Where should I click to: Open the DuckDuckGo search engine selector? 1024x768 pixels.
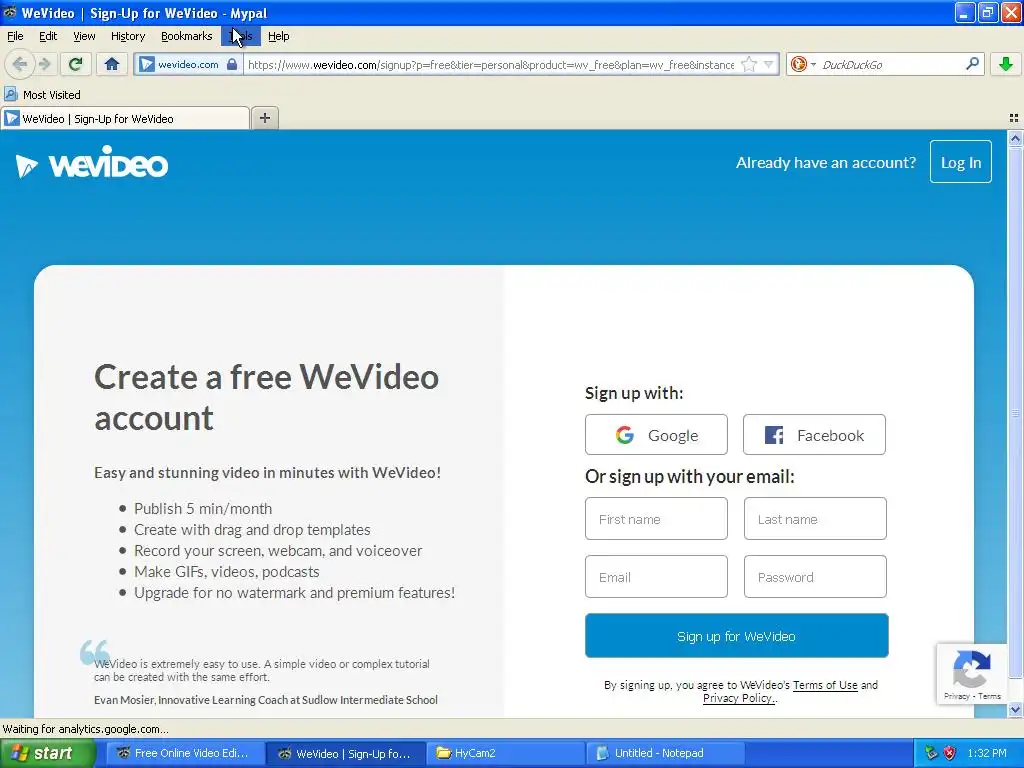pyautogui.click(x=803, y=65)
